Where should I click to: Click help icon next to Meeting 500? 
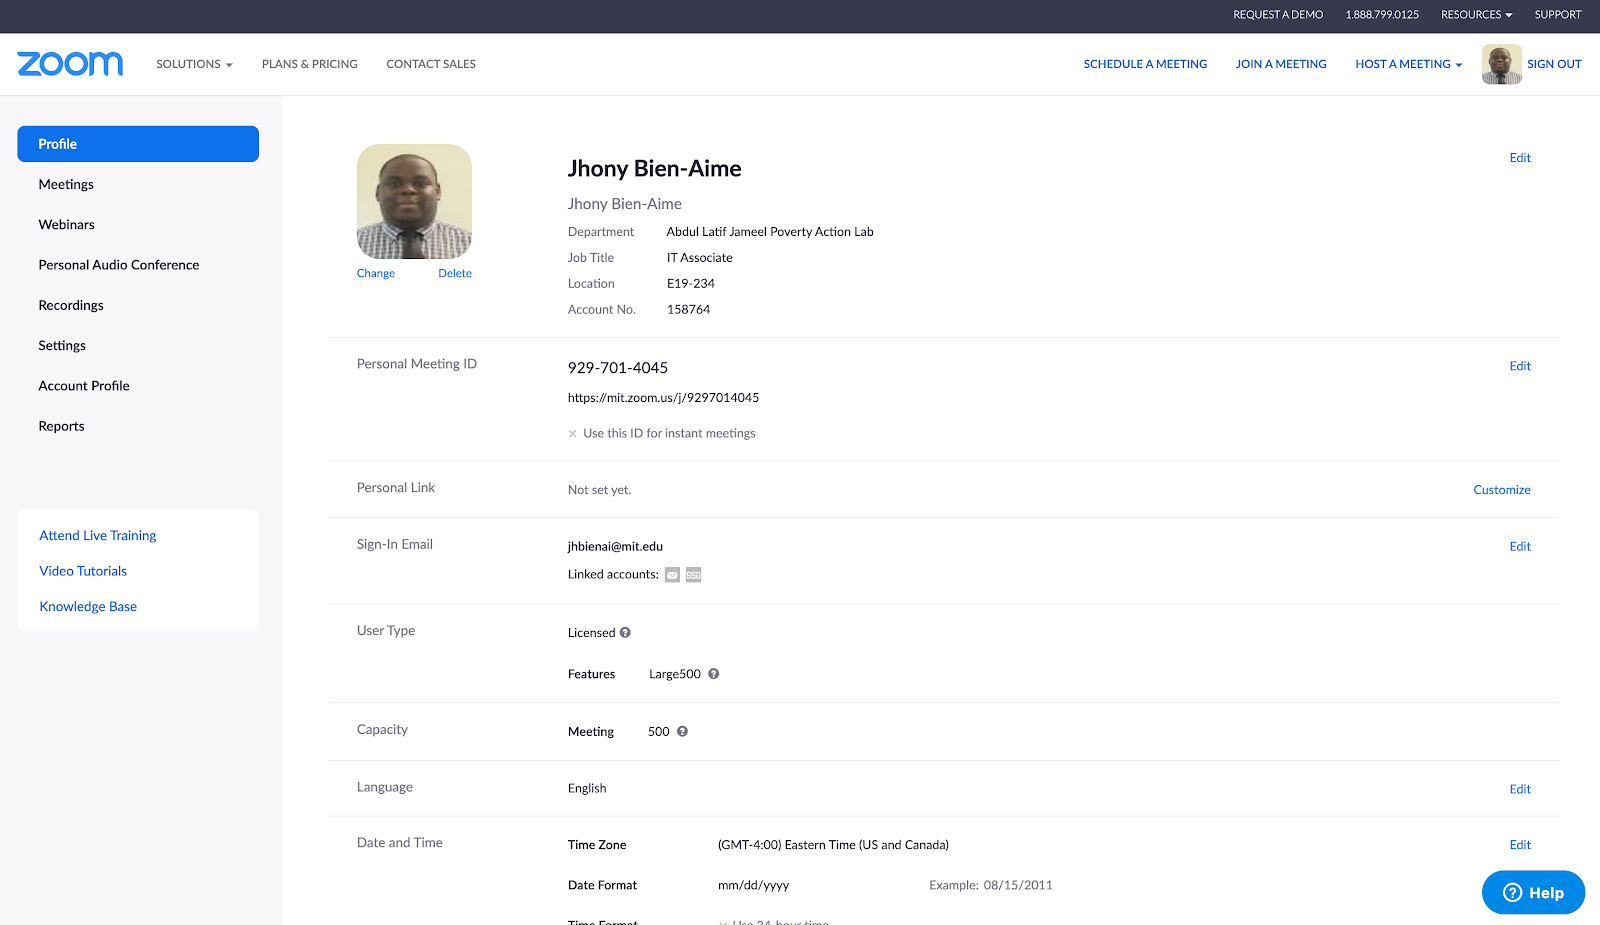click(682, 731)
